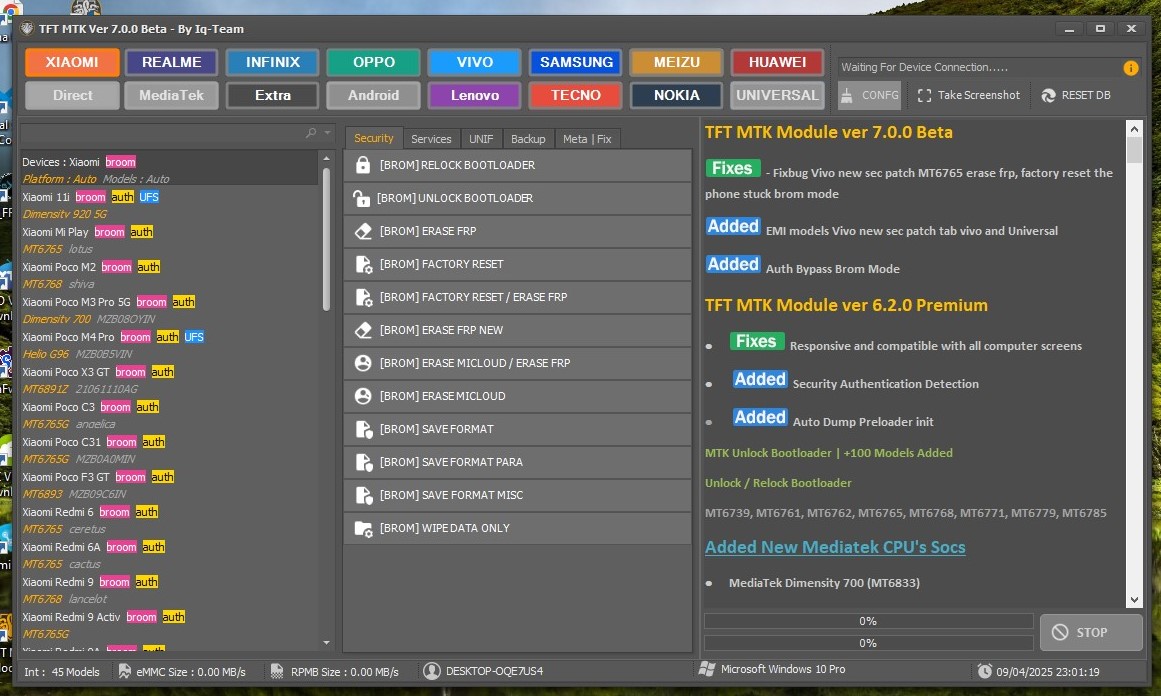Click Take Screenshot
The width and height of the screenshot is (1161, 696).
[x=968, y=96]
